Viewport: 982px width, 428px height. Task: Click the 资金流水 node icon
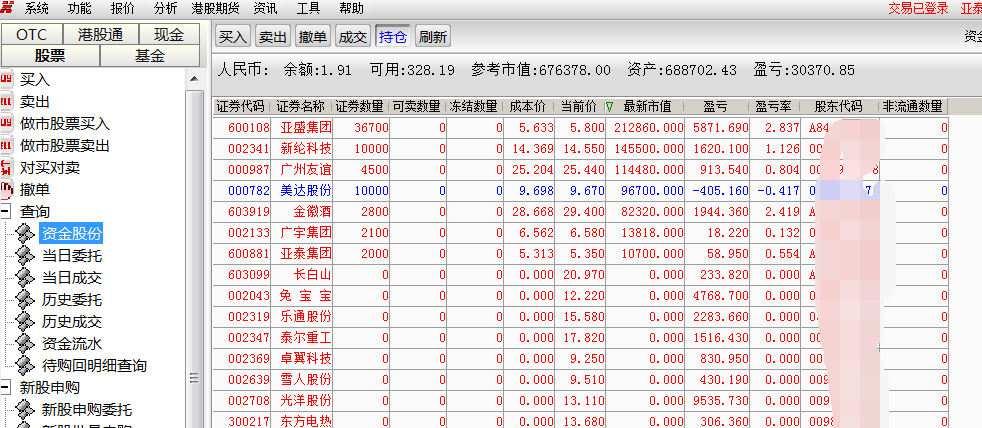click(x=26, y=343)
